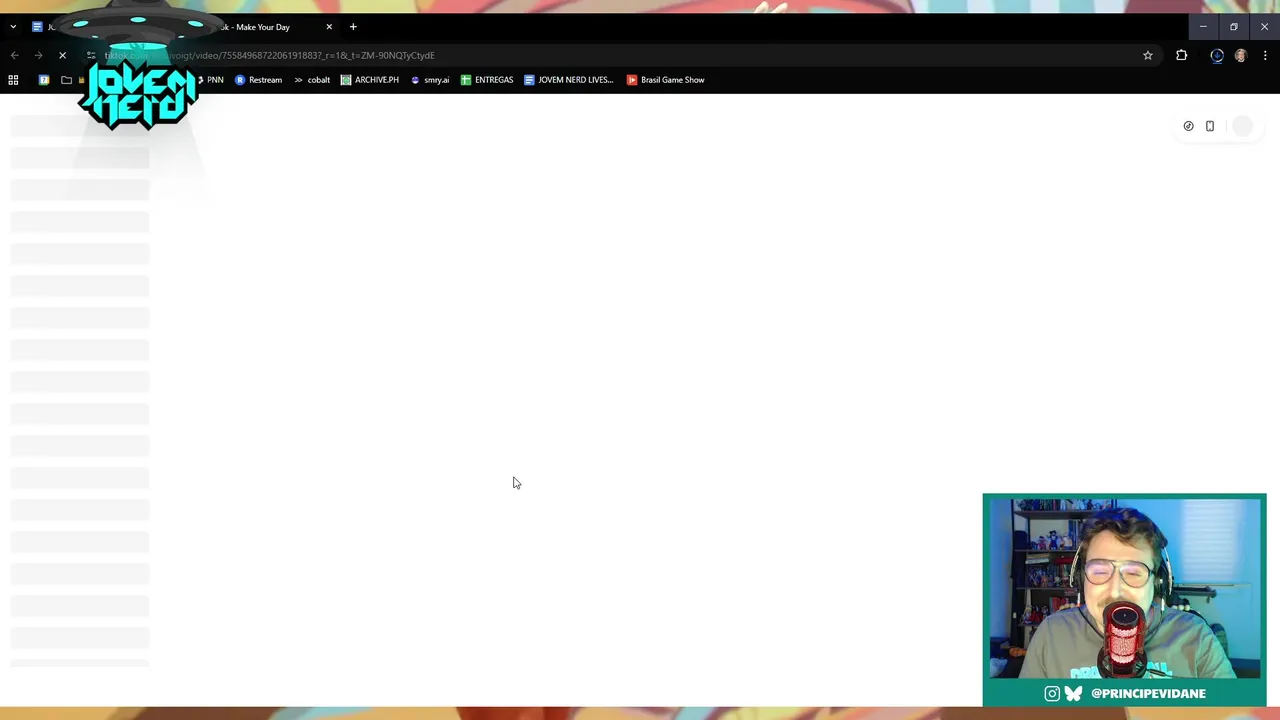Open the smry.ai bookmark
The width and height of the screenshot is (1280, 720).
[x=430, y=80]
